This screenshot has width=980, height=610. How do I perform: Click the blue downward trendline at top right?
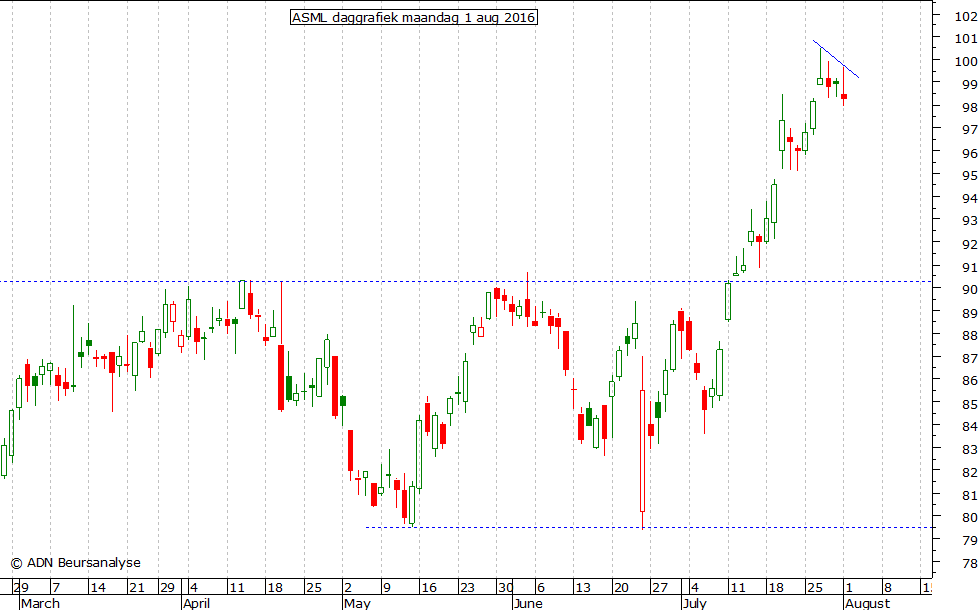[837, 60]
